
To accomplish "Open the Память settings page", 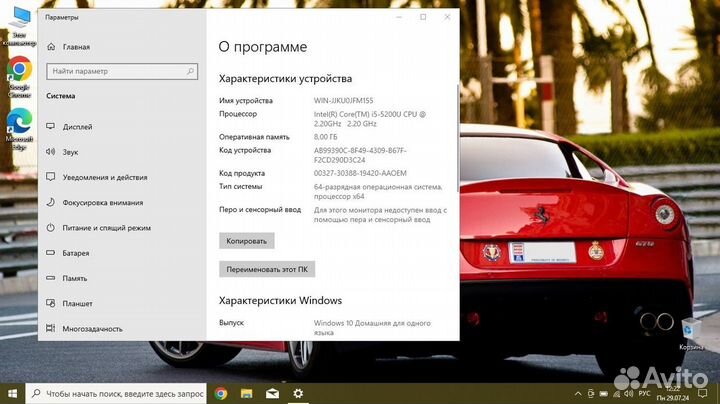I will point(67,278).
